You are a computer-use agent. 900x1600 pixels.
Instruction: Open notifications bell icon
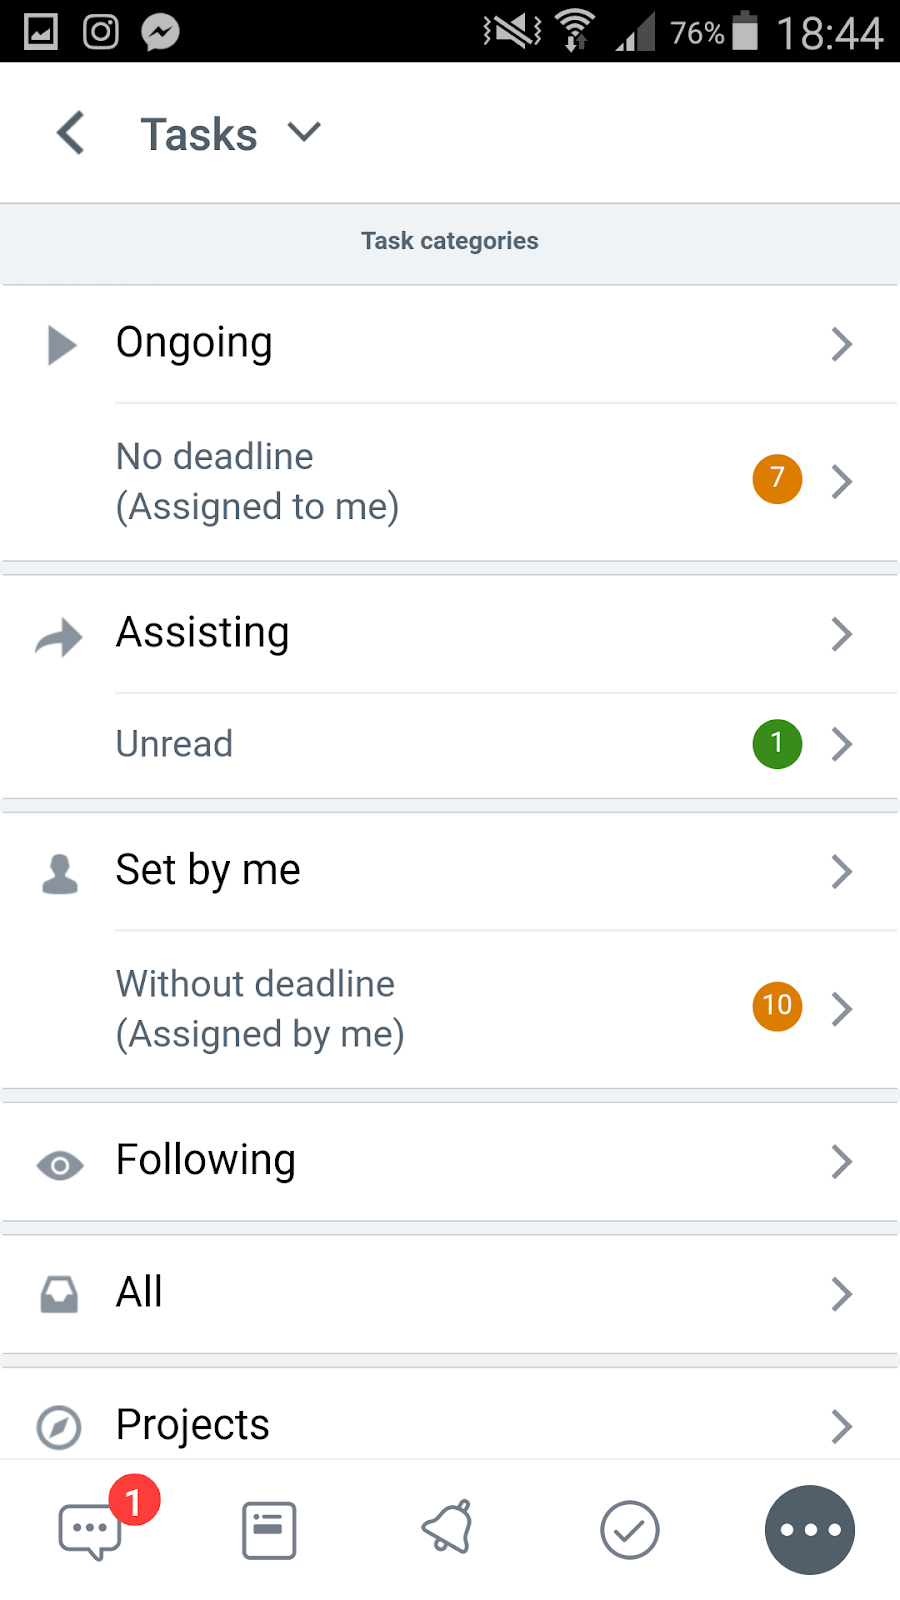[448, 1528]
